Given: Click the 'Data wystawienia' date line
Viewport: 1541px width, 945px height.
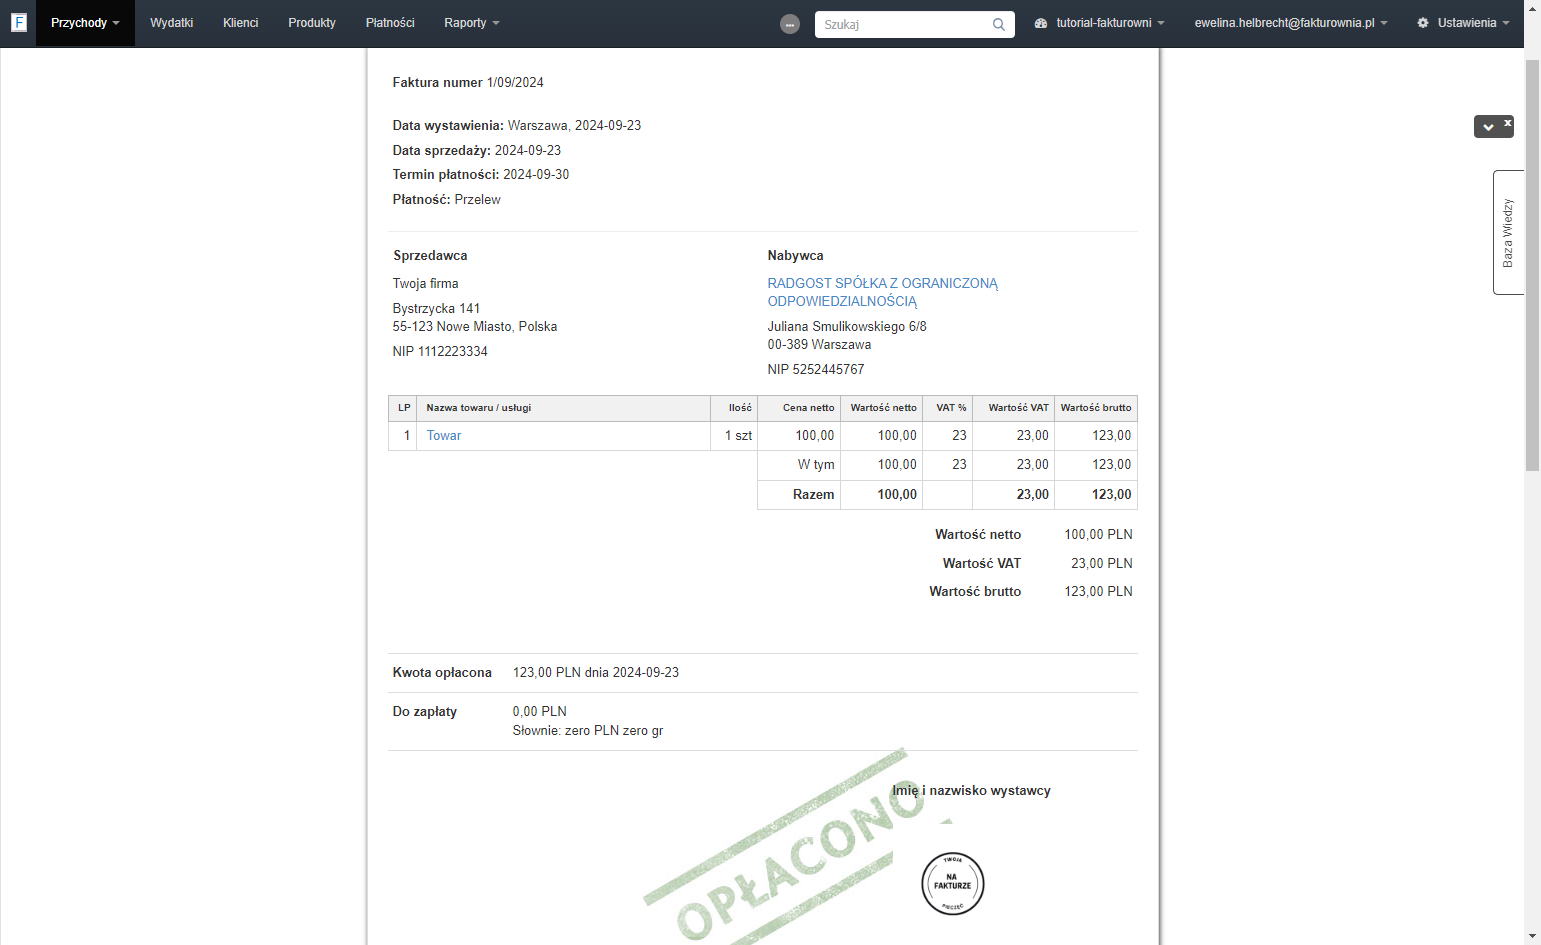Looking at the screenshot, I should tap(517, 126).
